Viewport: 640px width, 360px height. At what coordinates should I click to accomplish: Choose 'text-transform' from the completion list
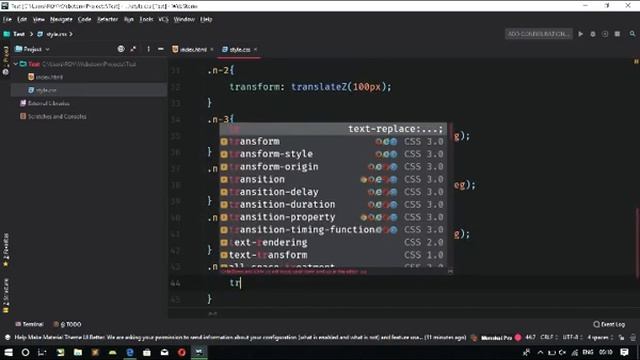click(x=333, y=255)
